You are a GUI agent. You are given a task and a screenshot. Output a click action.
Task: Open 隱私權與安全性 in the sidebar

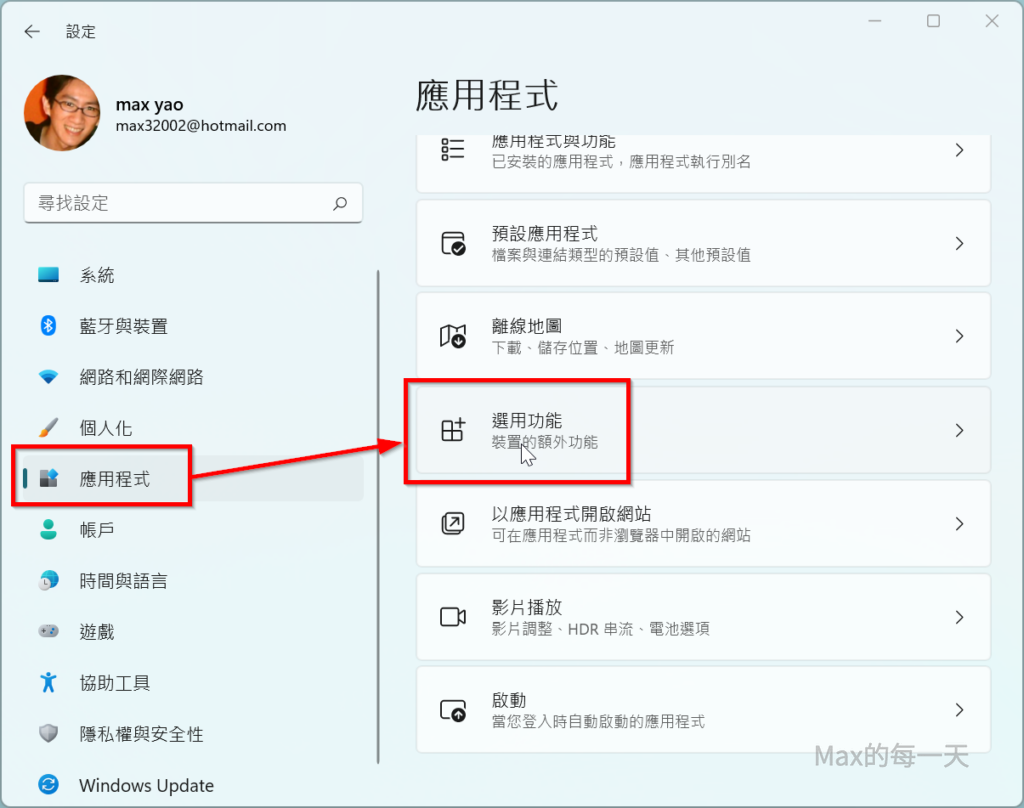[141, 734]
